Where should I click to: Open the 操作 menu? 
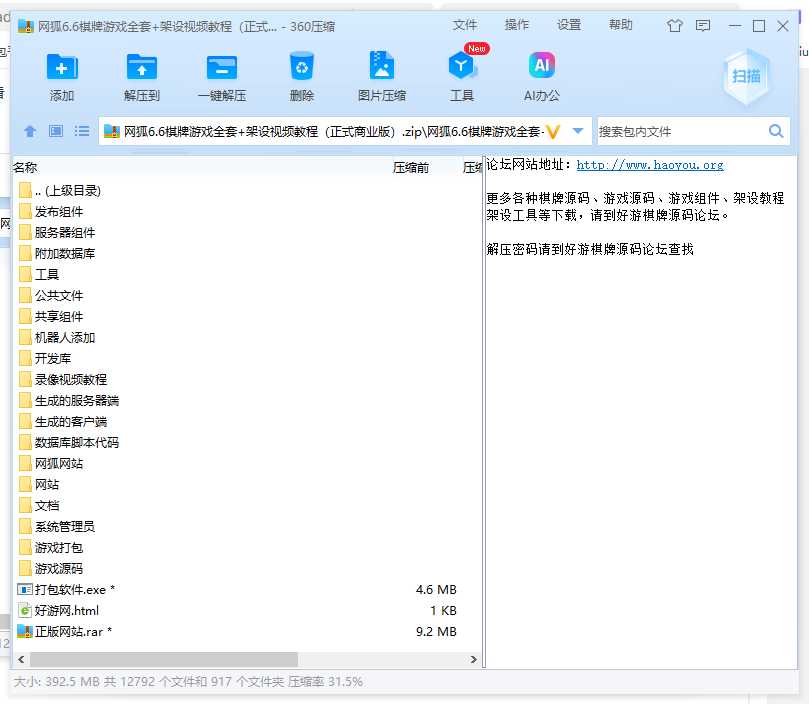(x=516, y=25)
